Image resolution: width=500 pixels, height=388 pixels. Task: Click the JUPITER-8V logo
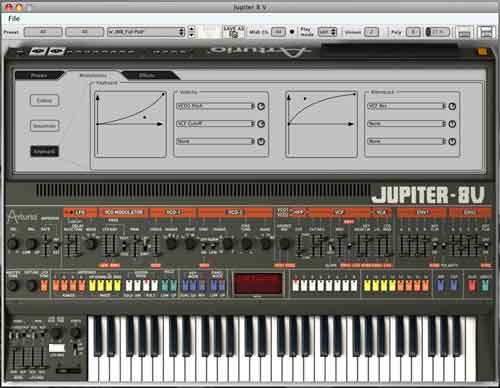[428, 195]
